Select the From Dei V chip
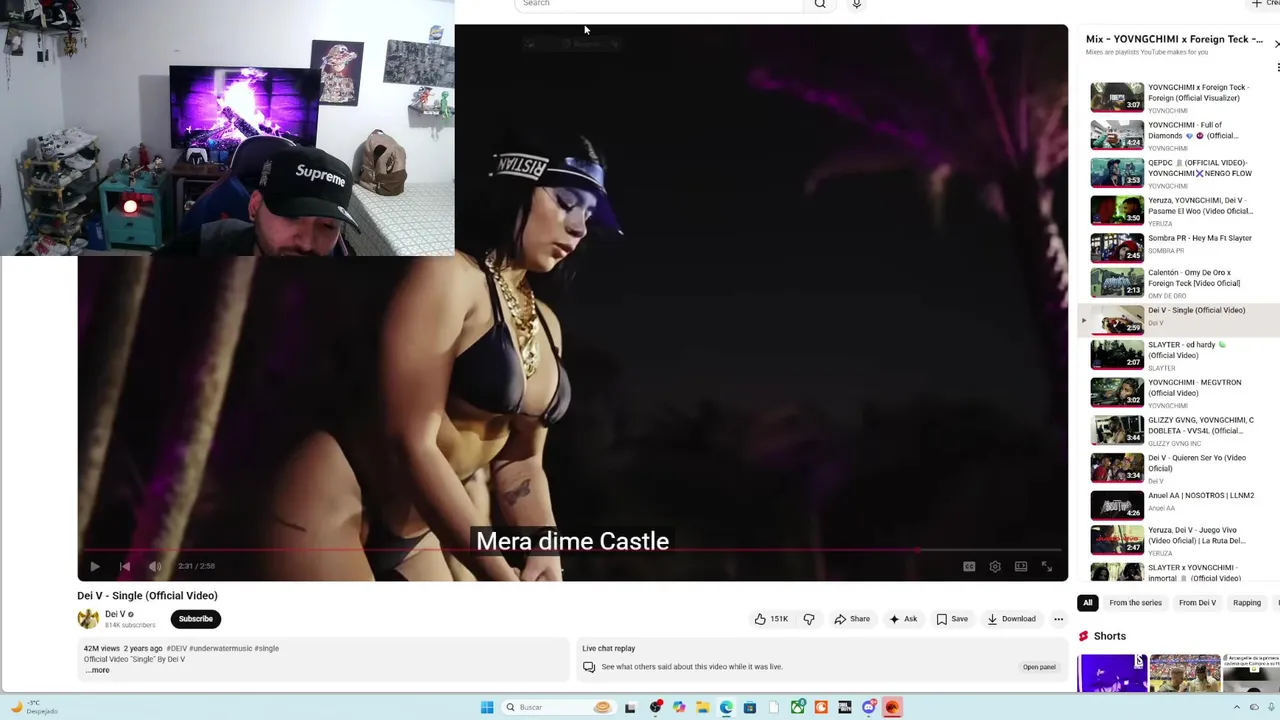This screenshot has width=1280, height=720. [x=1197, y=603]
